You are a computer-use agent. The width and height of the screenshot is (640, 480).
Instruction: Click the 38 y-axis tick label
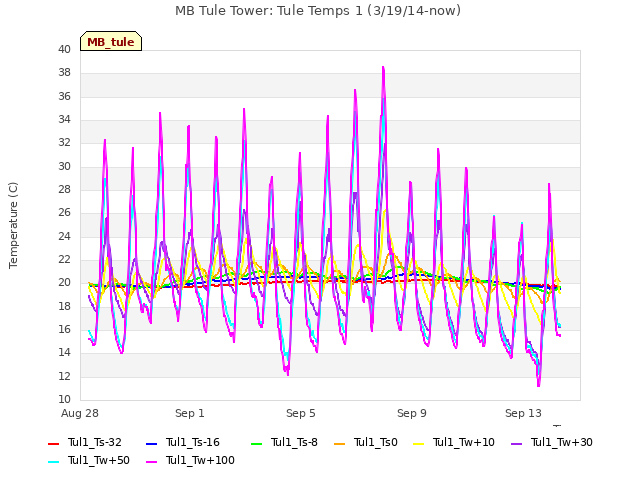tap(64, 73)
